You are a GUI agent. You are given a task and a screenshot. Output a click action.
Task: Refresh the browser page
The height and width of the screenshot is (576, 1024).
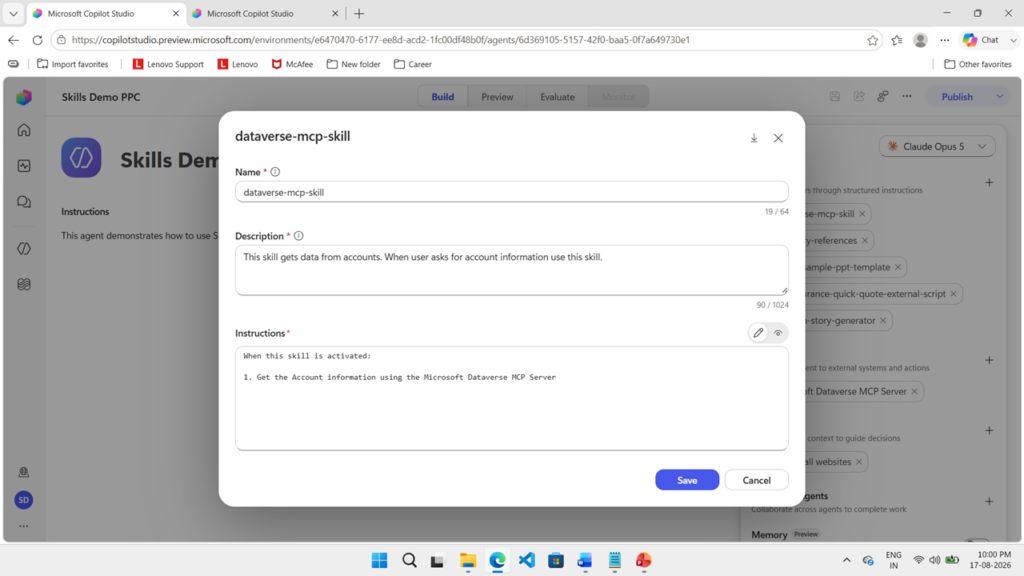(x=37, y=40)
